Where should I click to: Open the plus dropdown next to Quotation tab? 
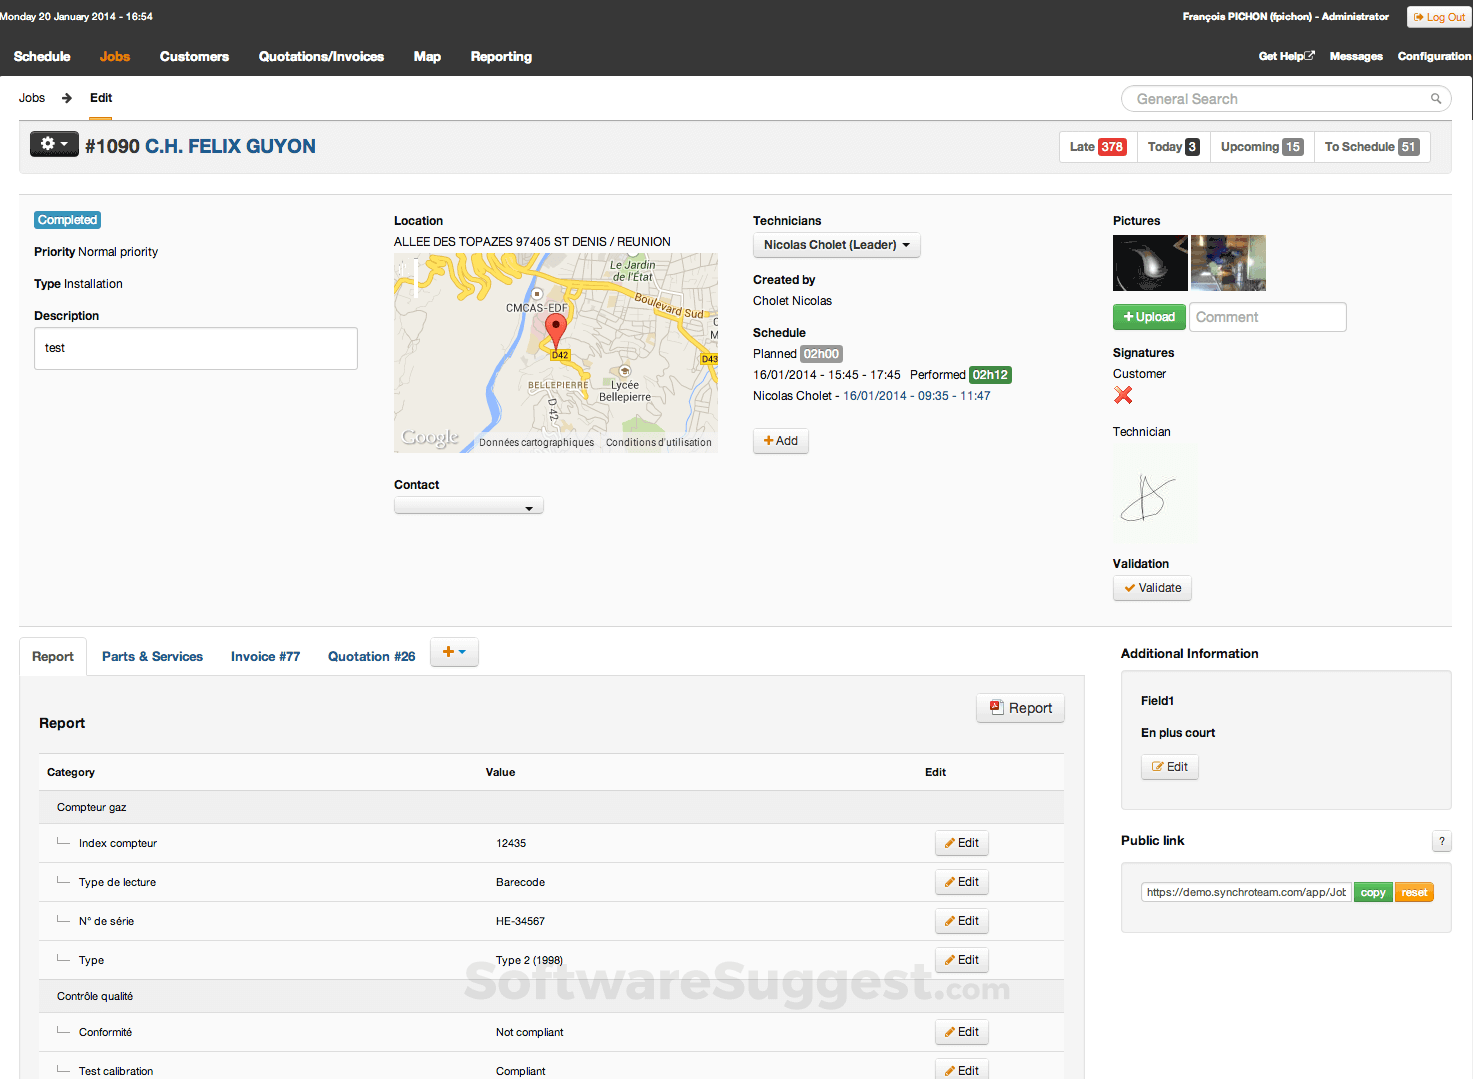(x=454, y=651)
